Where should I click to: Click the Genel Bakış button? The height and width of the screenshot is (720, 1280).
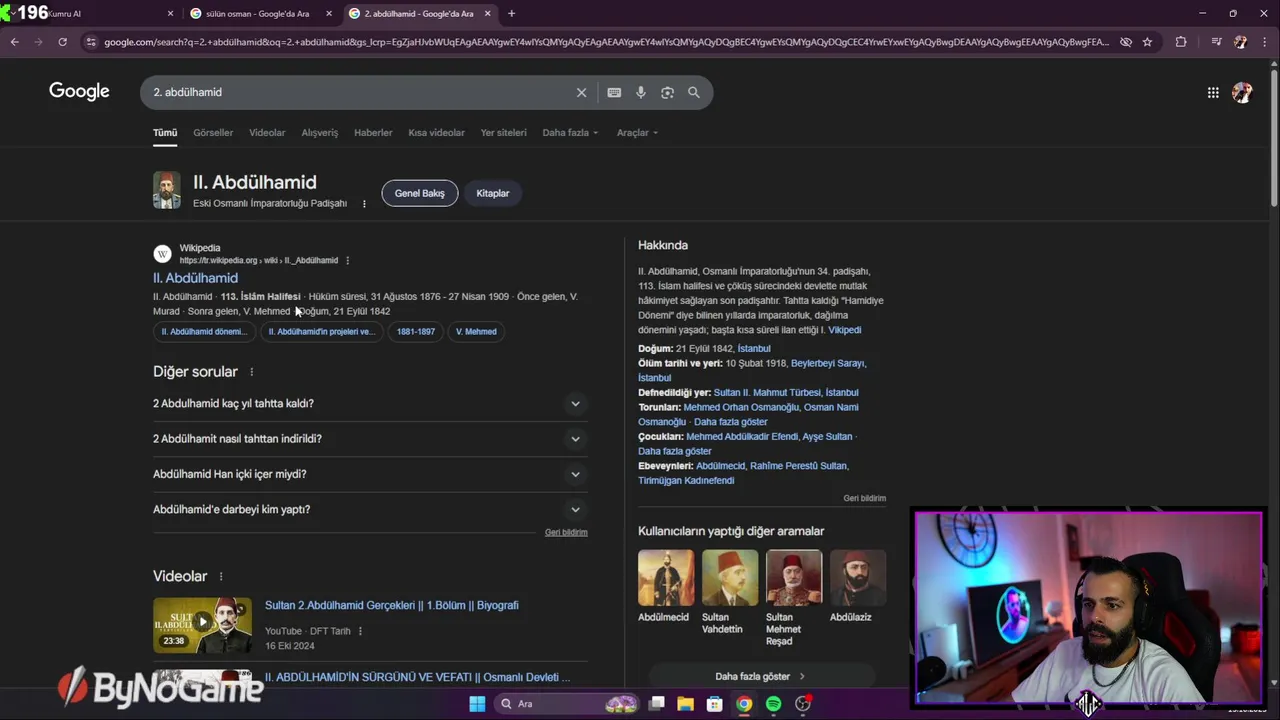420,193
